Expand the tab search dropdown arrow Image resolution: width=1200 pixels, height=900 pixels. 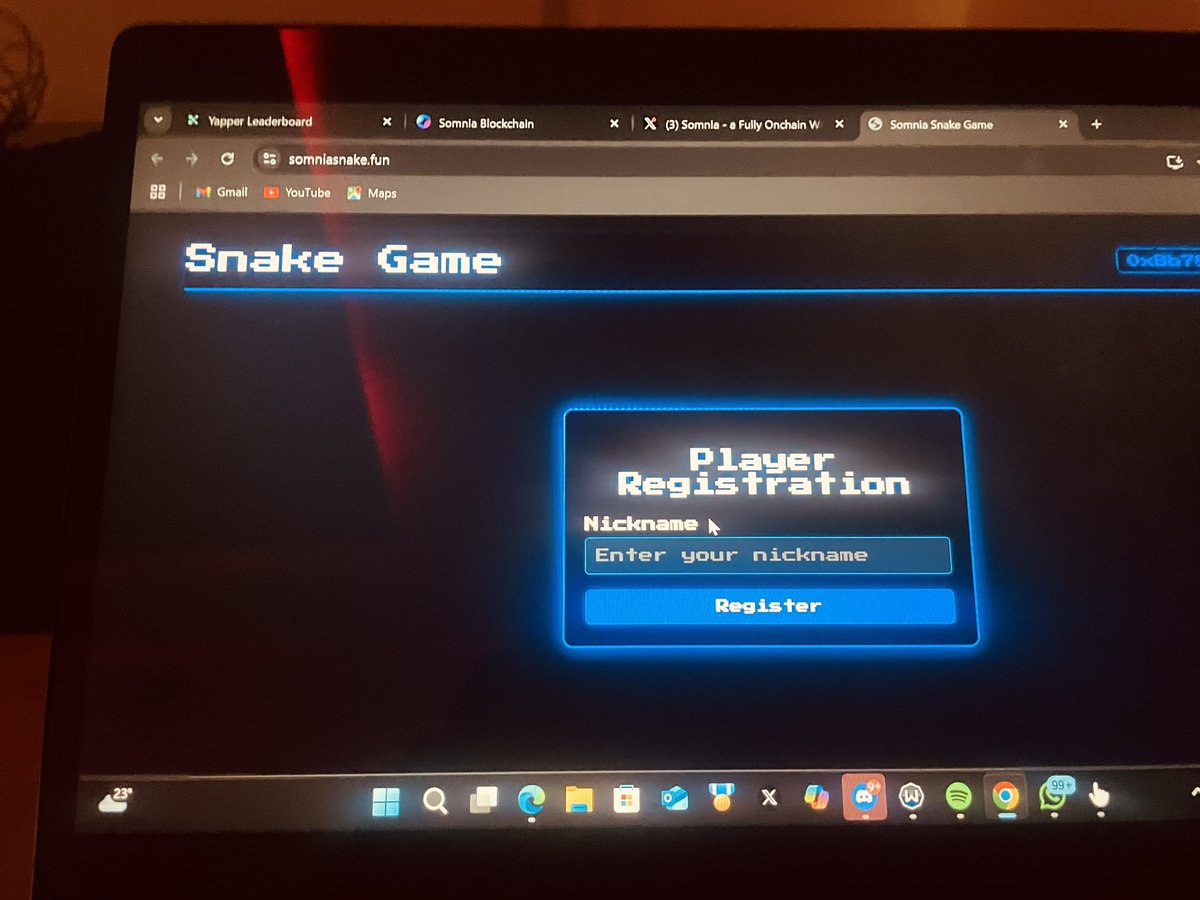157,121
